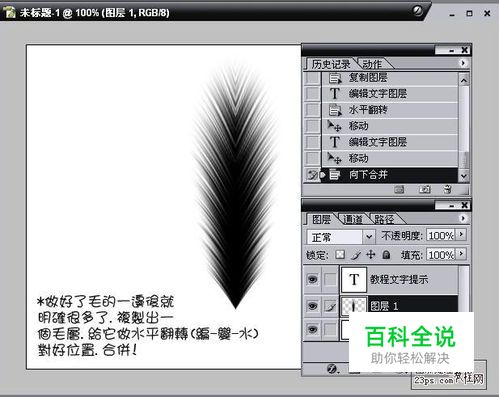
Task: Delete current history state with the trash icon
Action: (448, 190)
